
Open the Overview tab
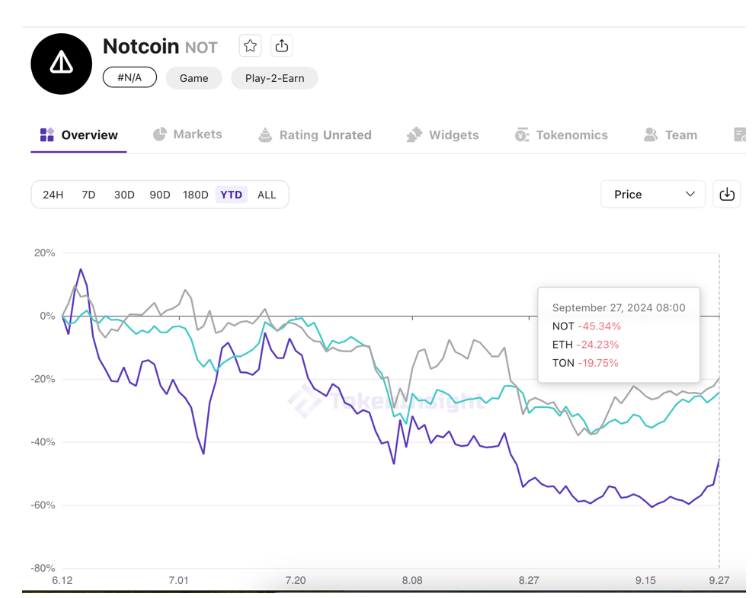79,135
